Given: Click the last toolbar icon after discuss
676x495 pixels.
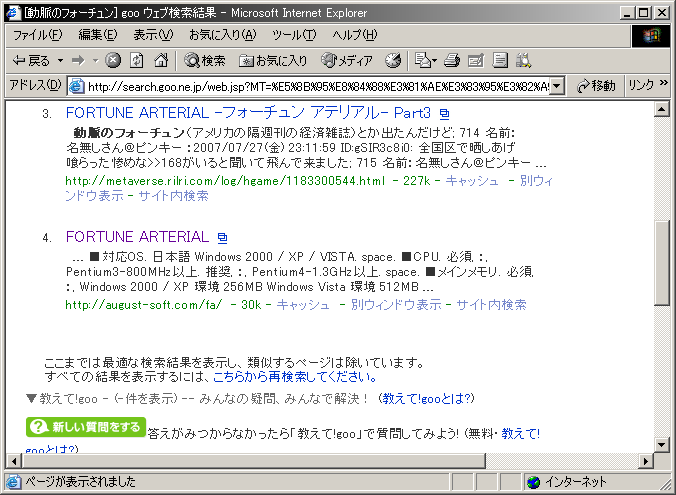Looking at the screenshot, I should [523, 60].
